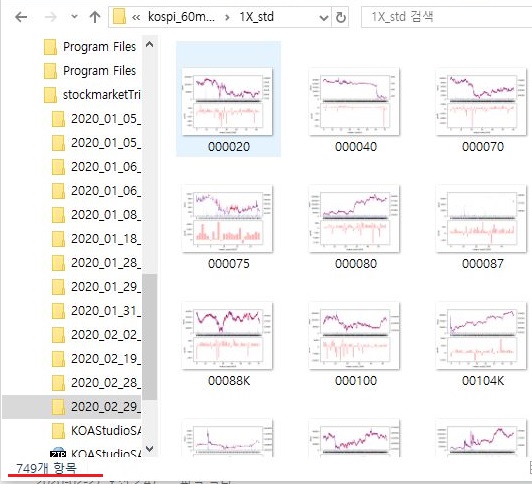
Task: Click the 000020 file name label
Action: 229,147
